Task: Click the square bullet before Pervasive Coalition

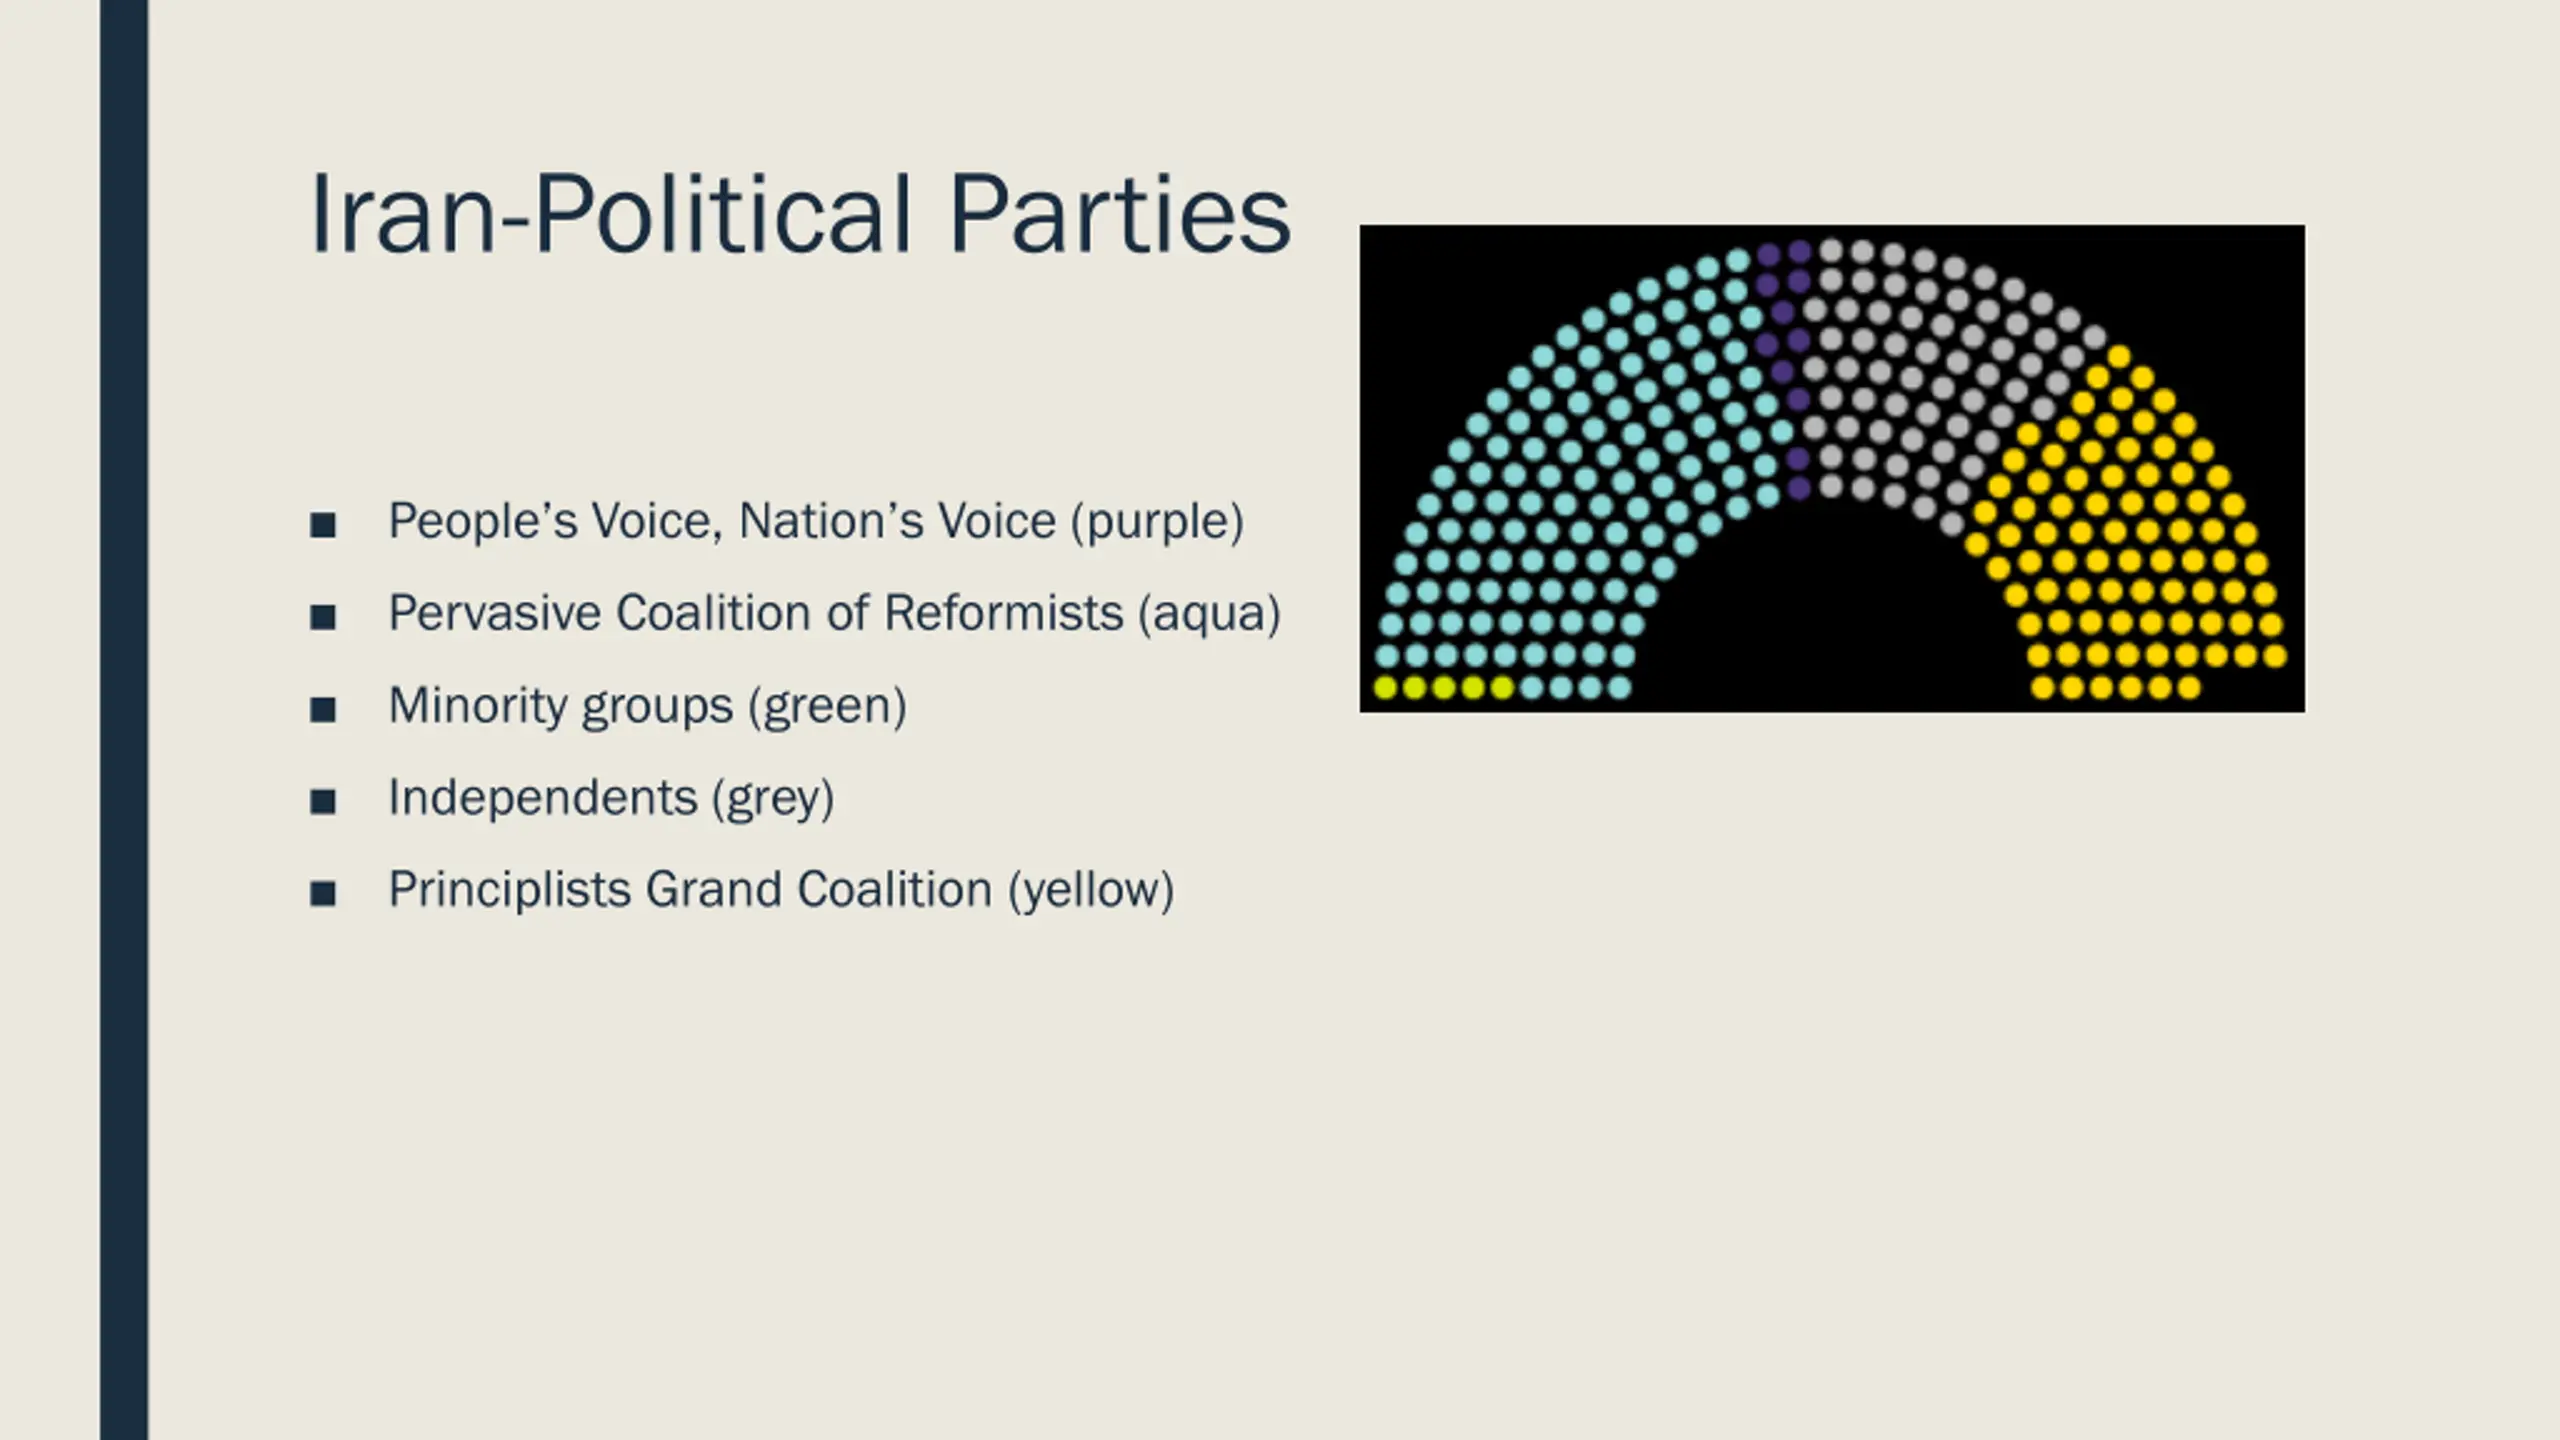Action: click(323, 617)
